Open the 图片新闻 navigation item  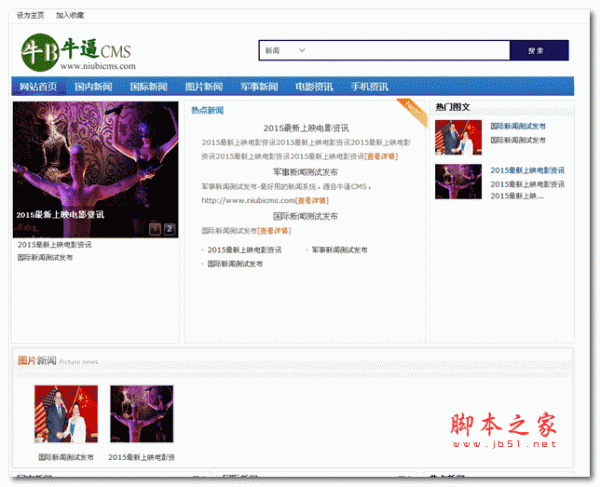tap(204, 86)
